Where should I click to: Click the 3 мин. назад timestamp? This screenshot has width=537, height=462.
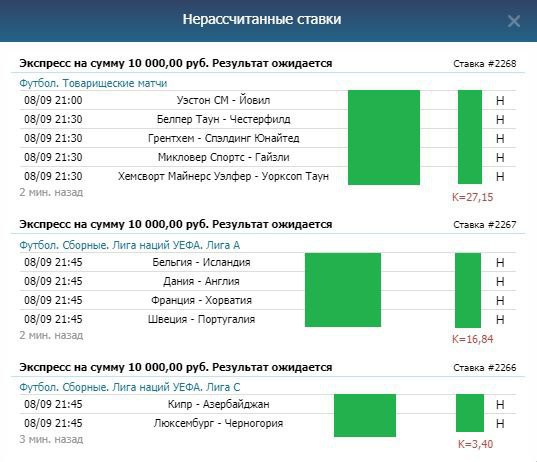(x=51, y=439)
